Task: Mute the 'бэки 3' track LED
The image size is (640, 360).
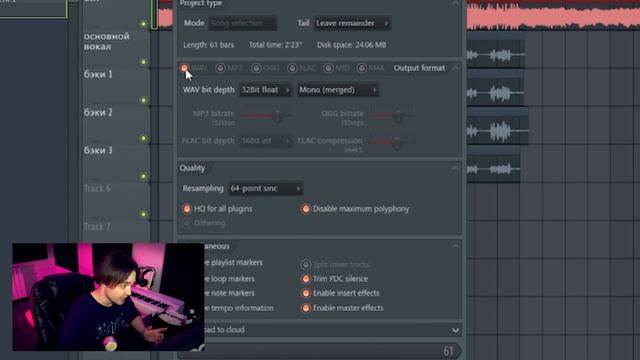Action: 143,176
